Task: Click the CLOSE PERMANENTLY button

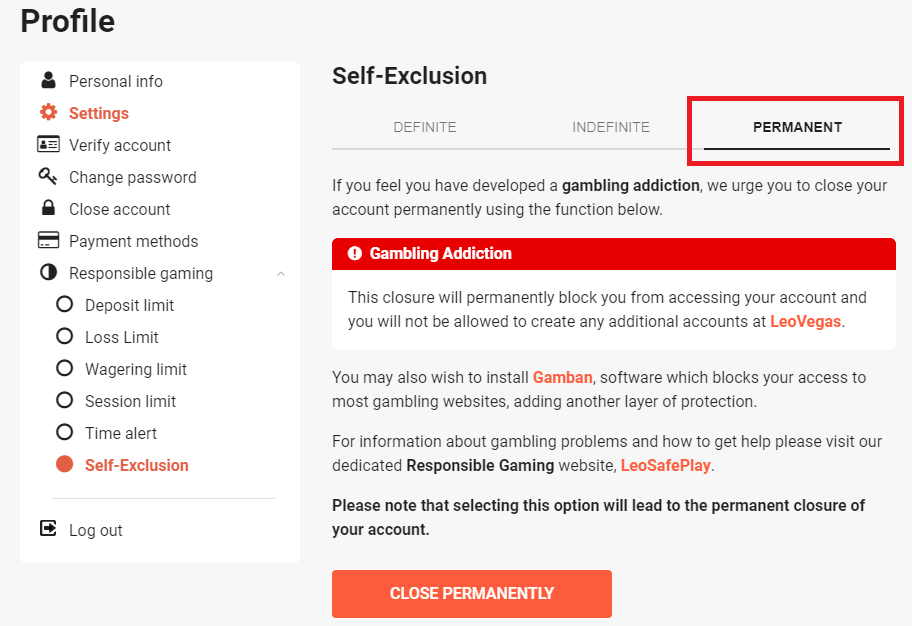Action: click(x=472, y=593)
